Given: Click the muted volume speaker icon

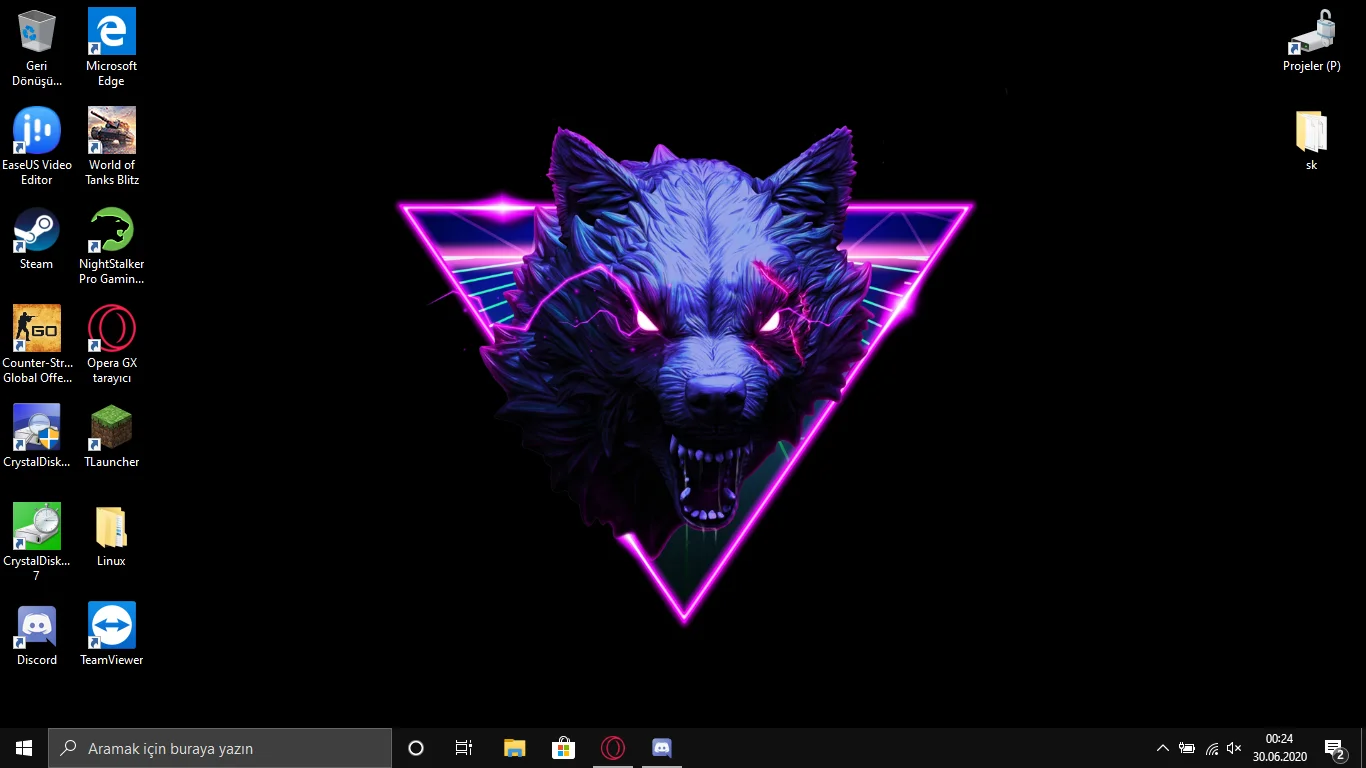Looking at the screenshot, I should (1234, 748).
